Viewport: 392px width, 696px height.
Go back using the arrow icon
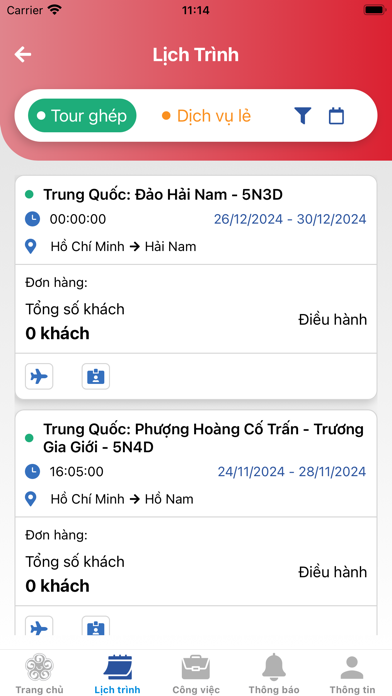tap(23, 55)
